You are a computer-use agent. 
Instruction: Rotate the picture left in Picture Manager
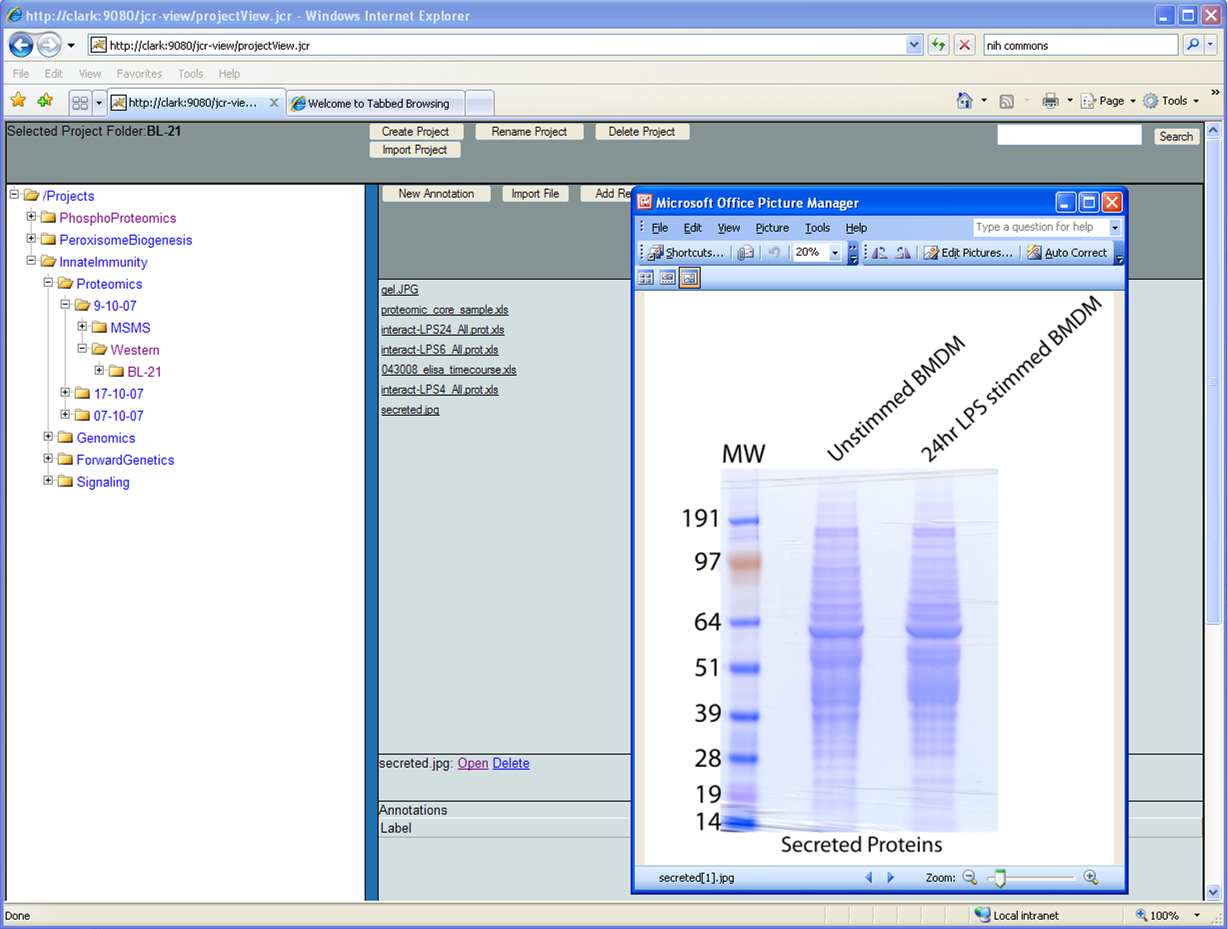pos(880,253)
